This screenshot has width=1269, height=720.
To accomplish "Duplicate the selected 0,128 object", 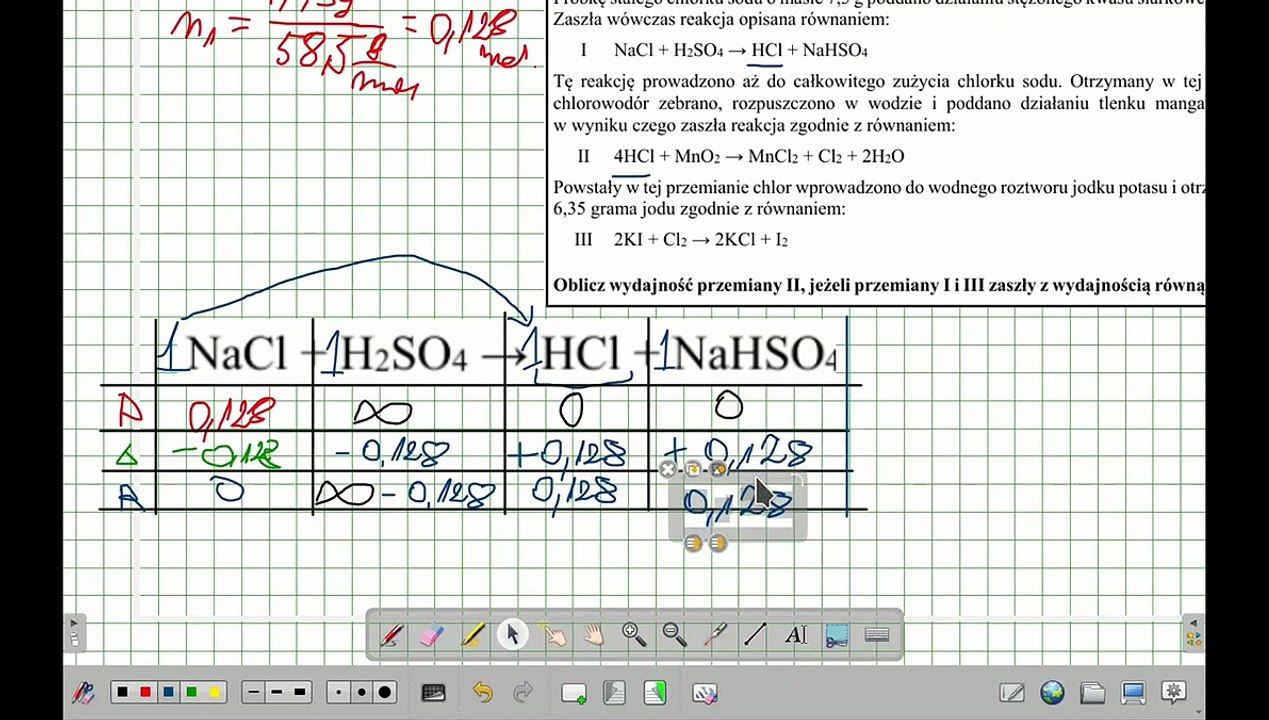I will [693, 469].
